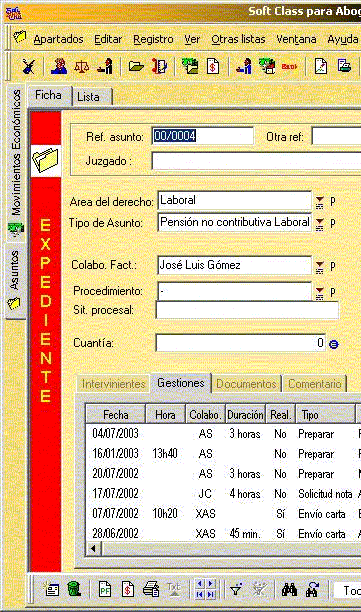
Task: Click the binoculars with arrow find-next icon
Action: [x=312, y=589]
